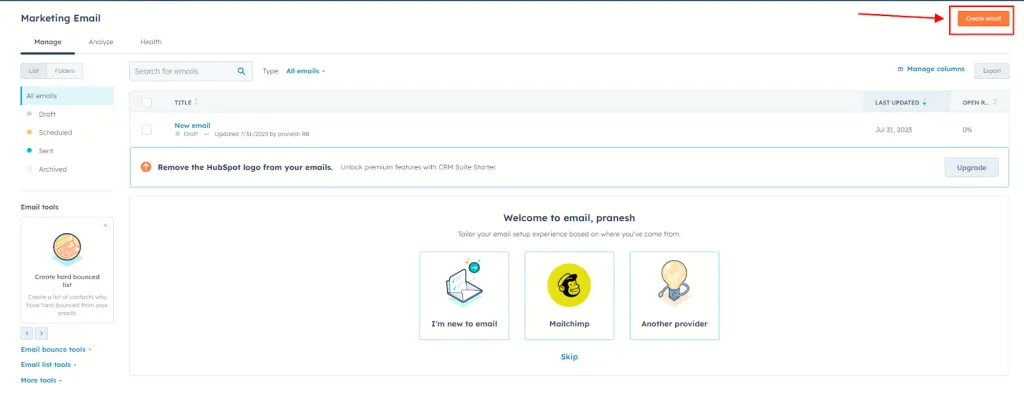Click the orange upgrade arrow icon
Image resolution: width=1024 pixels, height=394 pixels.
(146, 167)
